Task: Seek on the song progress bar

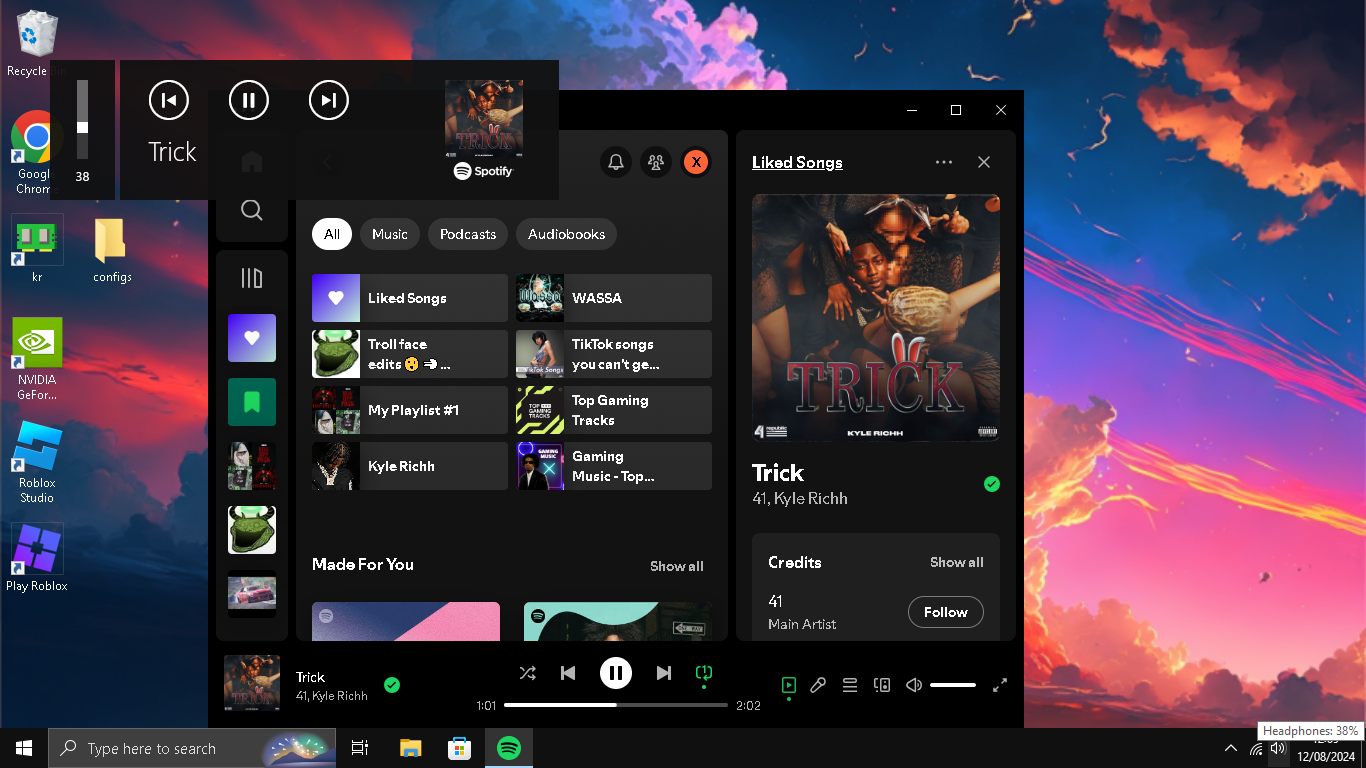Action: pyautogui.click(x=616, y=705)
